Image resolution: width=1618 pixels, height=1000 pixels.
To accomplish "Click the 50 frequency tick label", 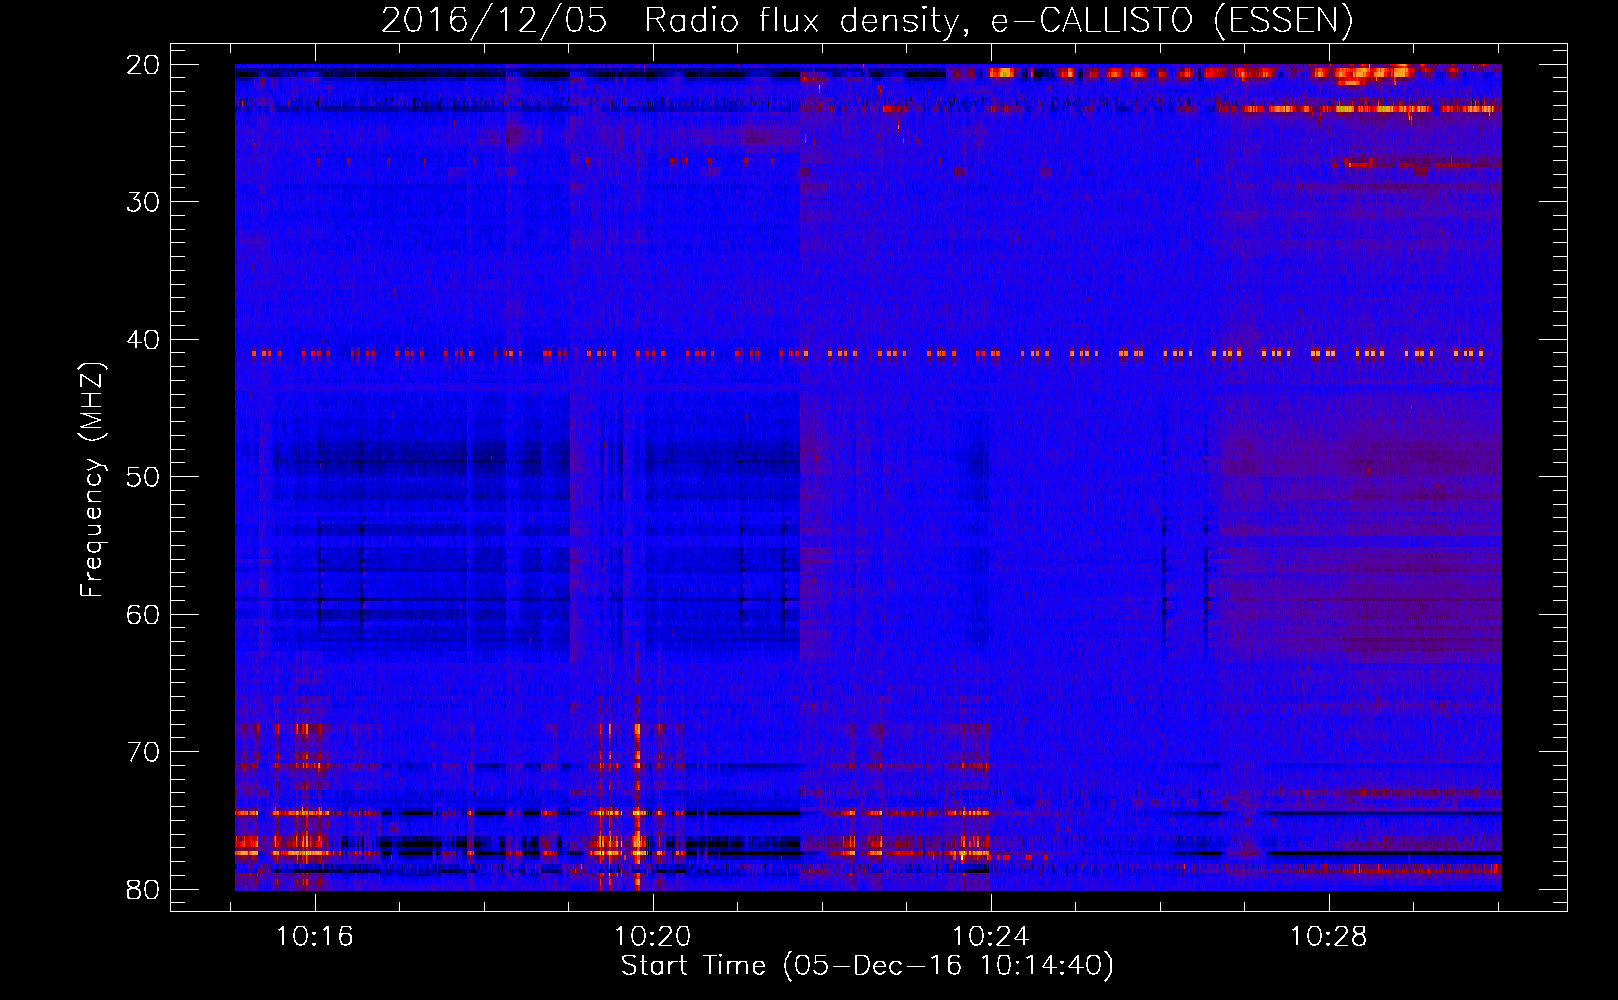I will [x=144, y=477].
